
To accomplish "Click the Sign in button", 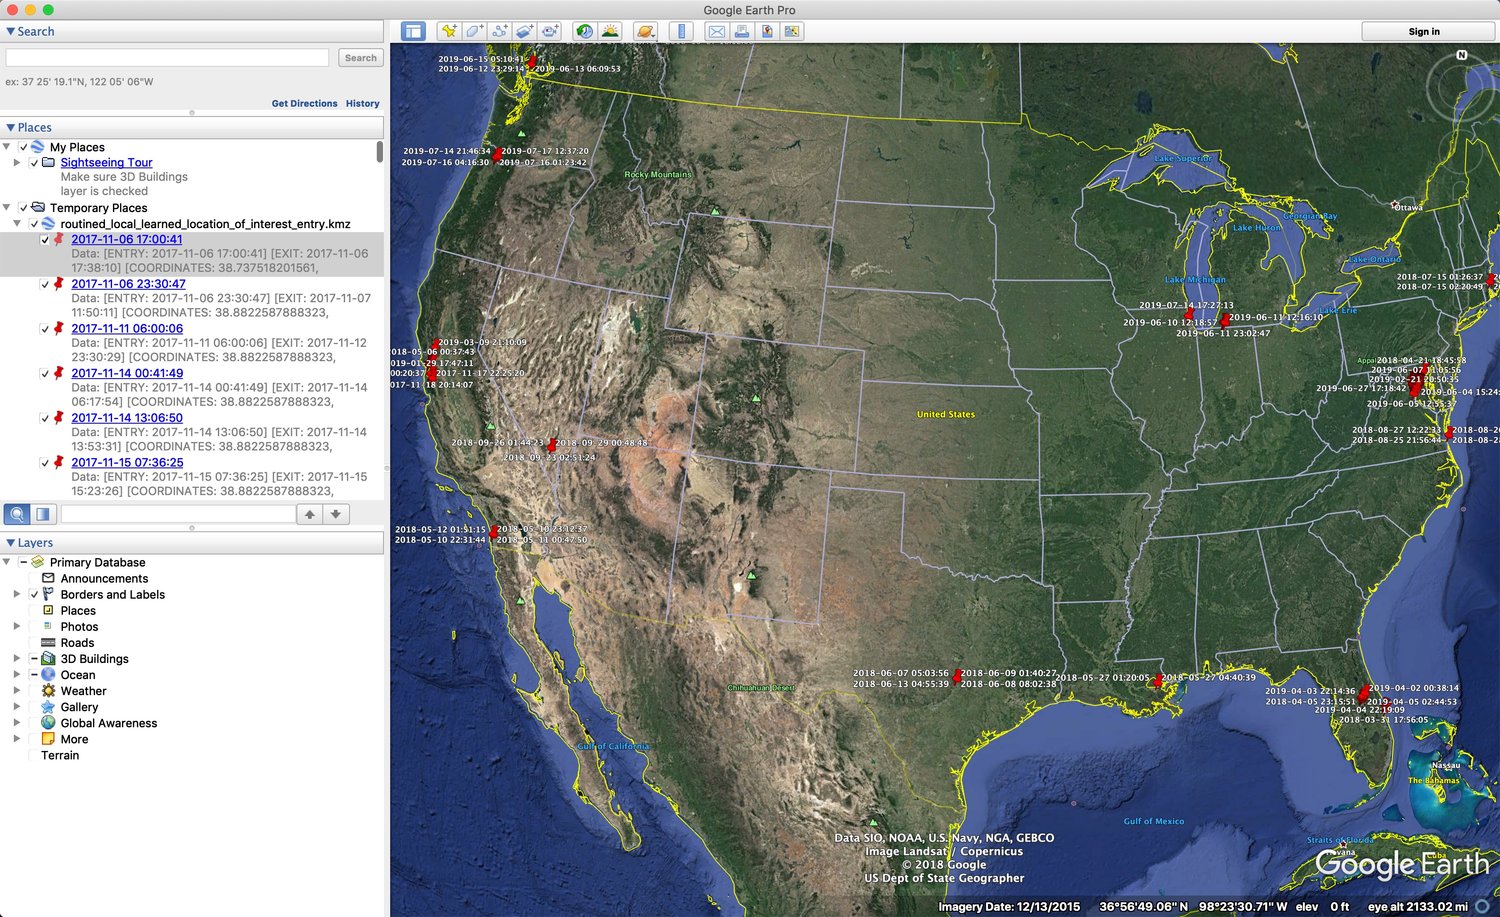I will pos(1424,32).
